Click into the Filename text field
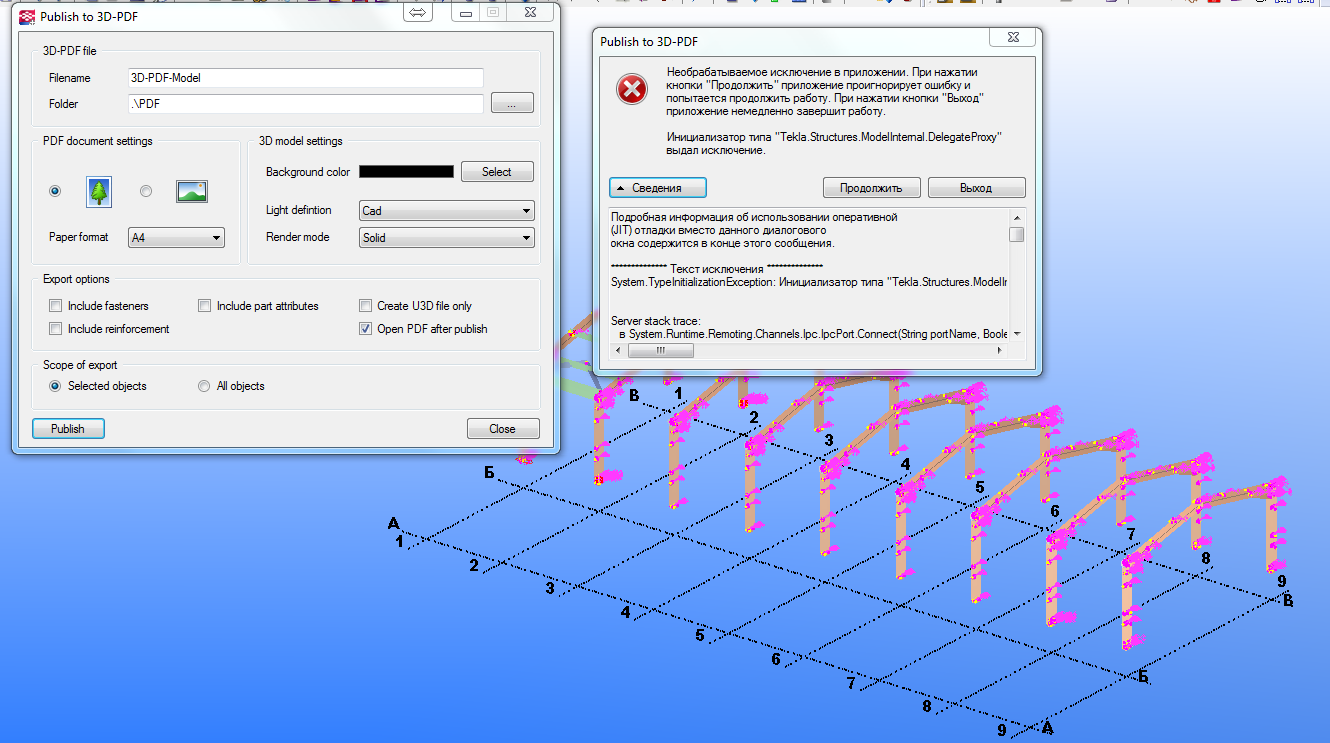1330x743 pixels. (x=306, y=78)
